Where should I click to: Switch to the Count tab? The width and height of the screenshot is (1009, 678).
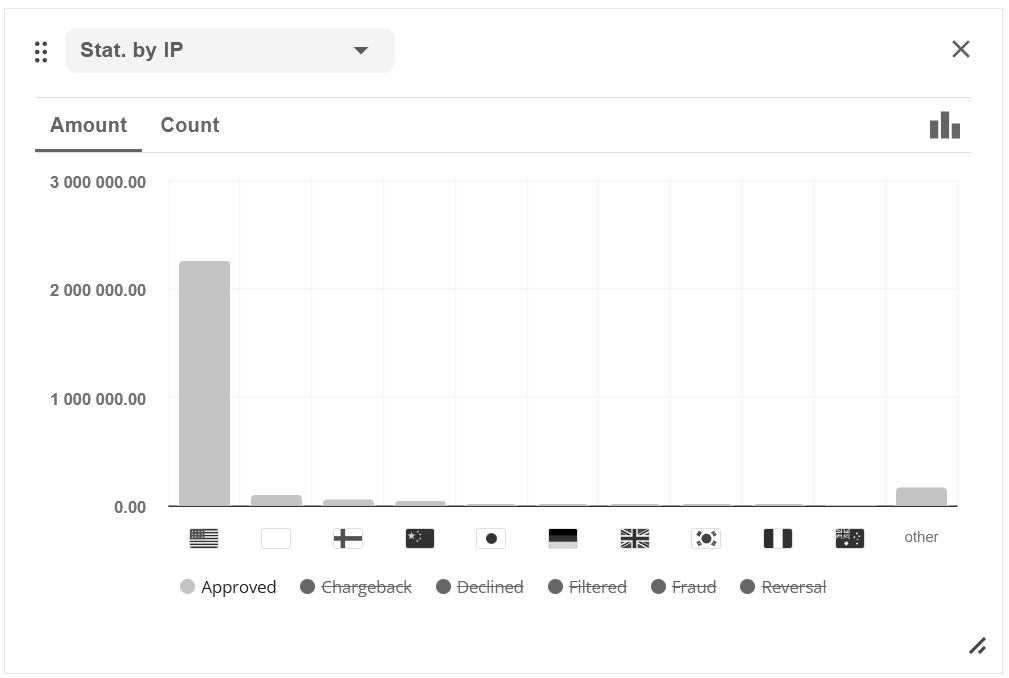click(x=190, y=125)
